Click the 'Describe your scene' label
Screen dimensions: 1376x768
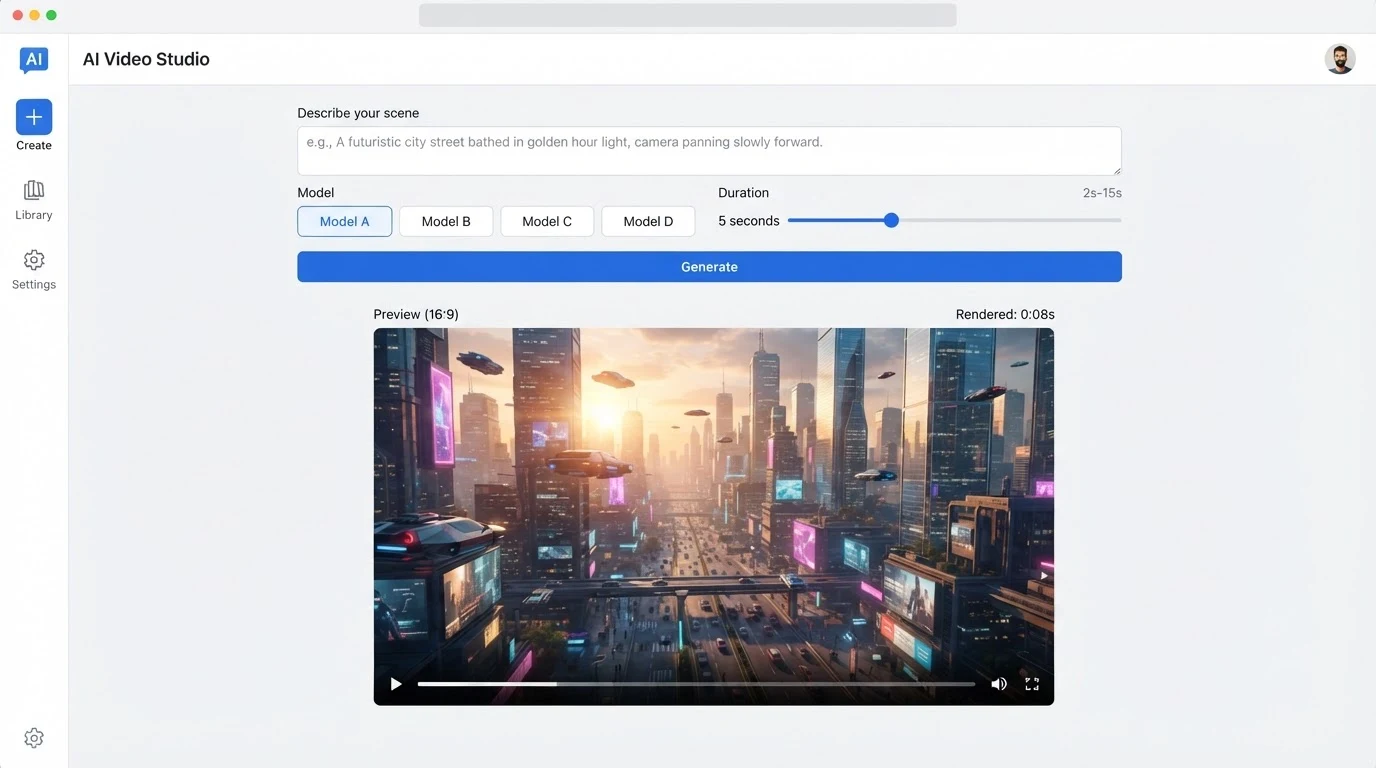358,113
